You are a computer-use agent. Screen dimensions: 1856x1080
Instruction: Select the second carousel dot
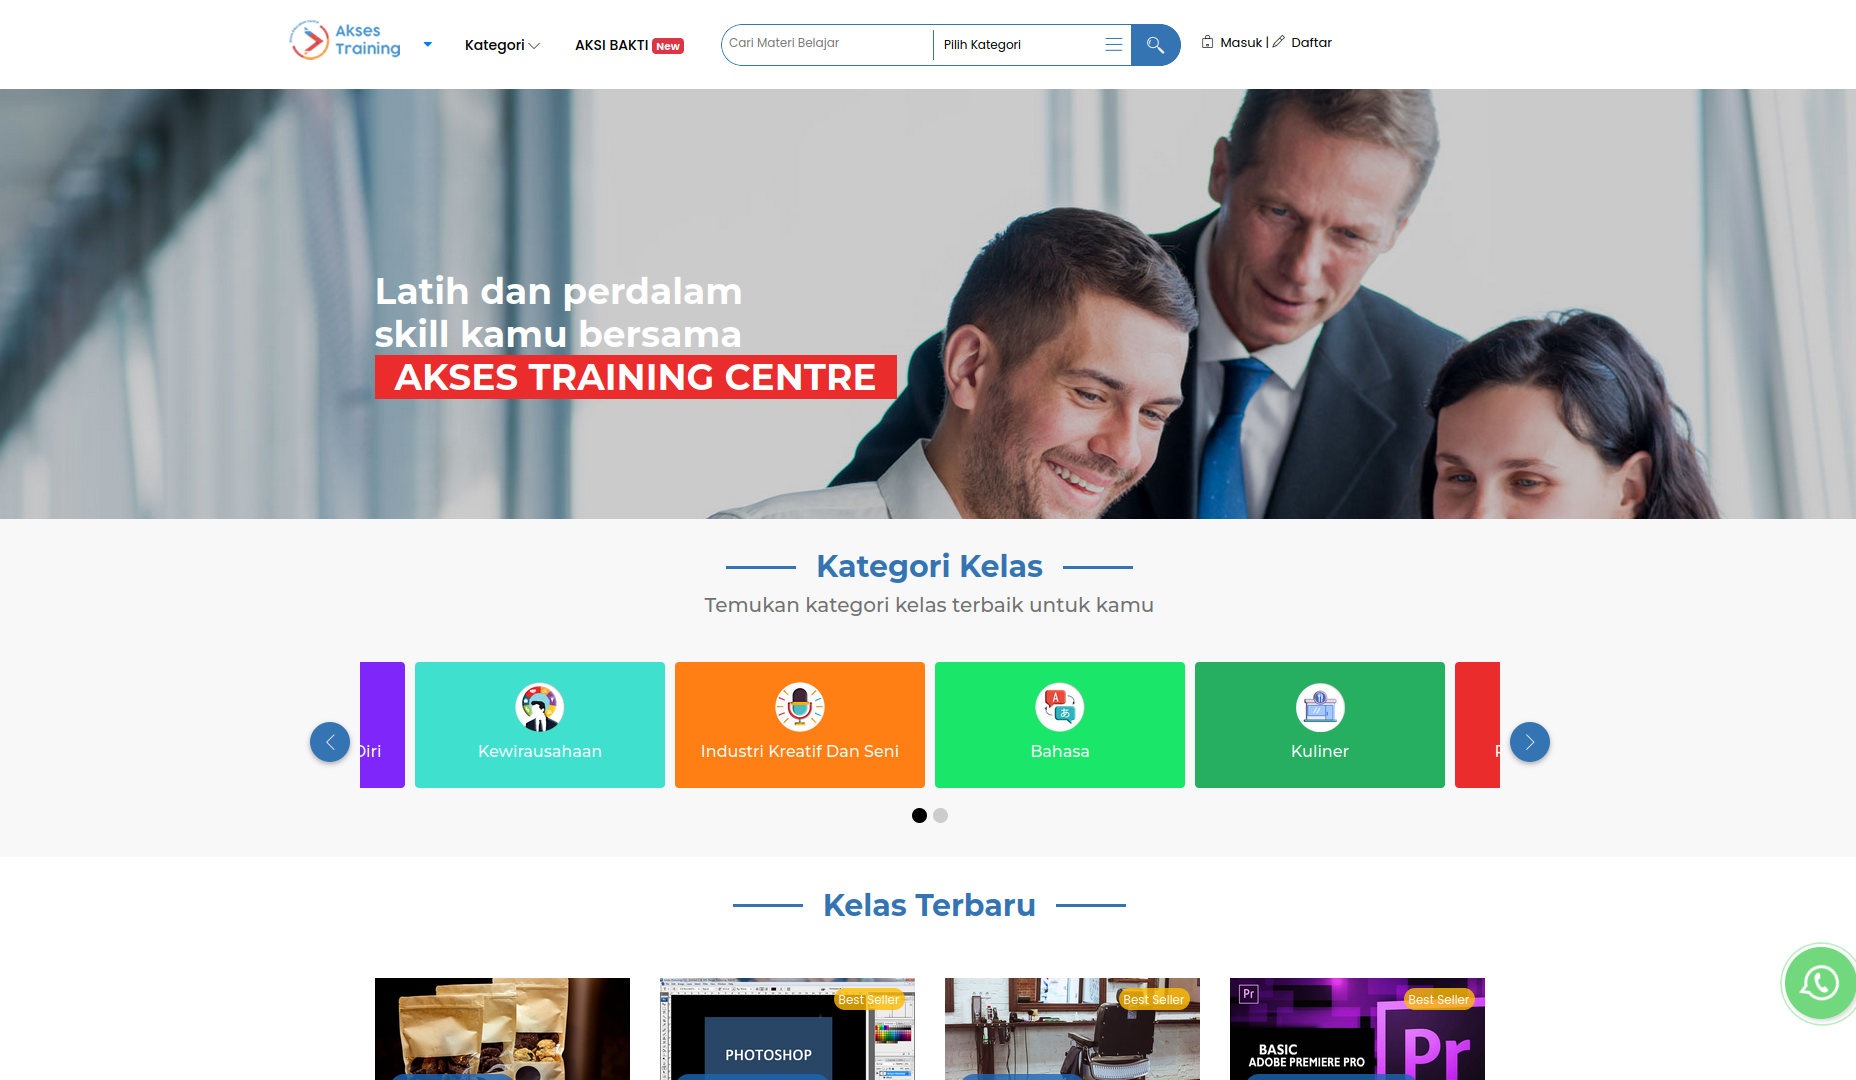tap(940, 816)
